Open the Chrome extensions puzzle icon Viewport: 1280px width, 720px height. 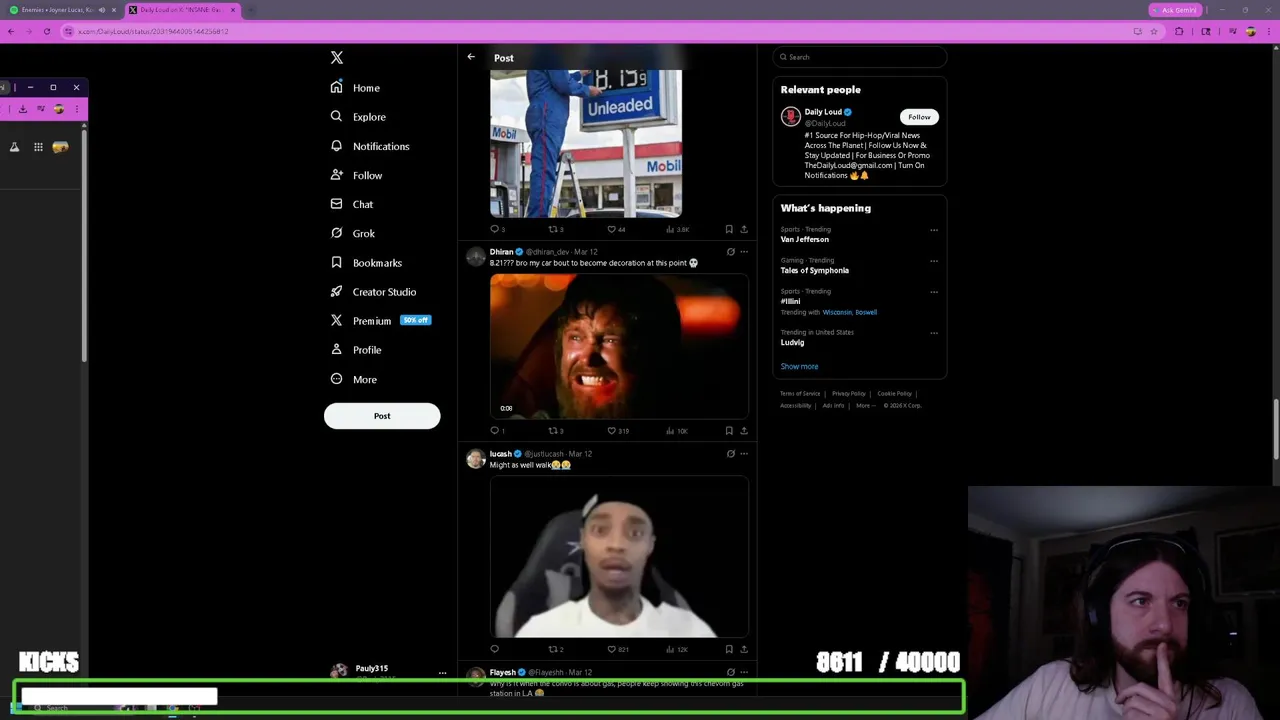click(x=1179, y=32)
